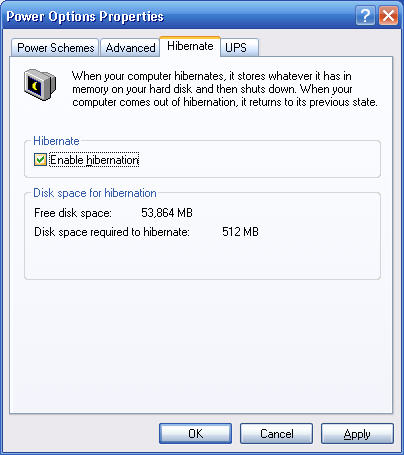
Task: Click the 53,864 MB free space value
Action: click(167, 213)
